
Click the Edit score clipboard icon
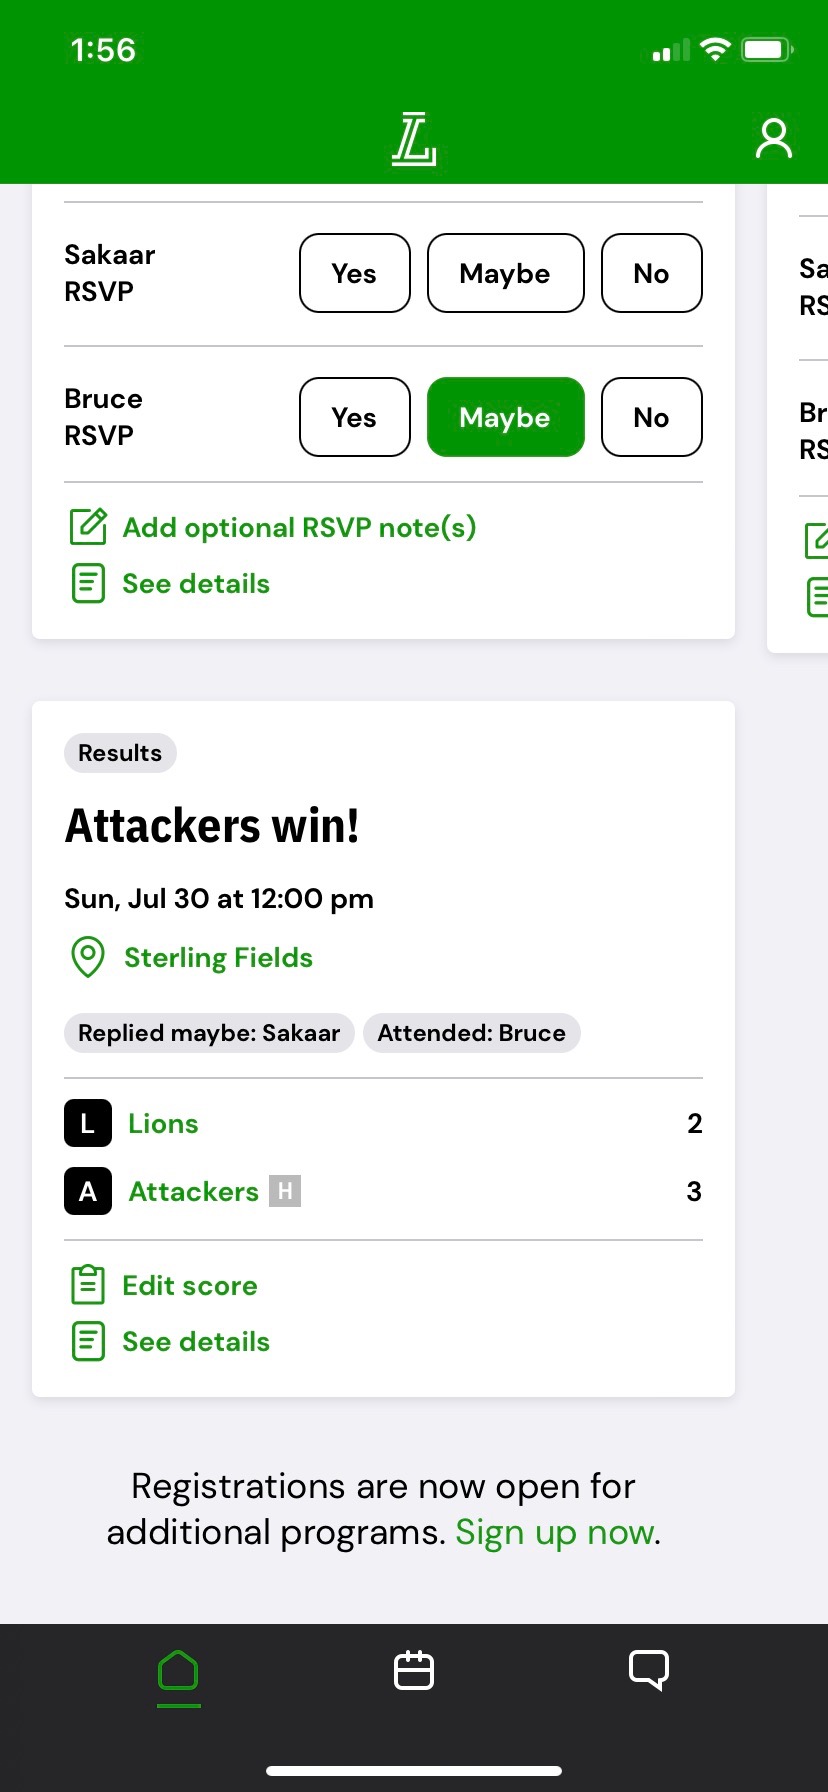click(88, 1285)
